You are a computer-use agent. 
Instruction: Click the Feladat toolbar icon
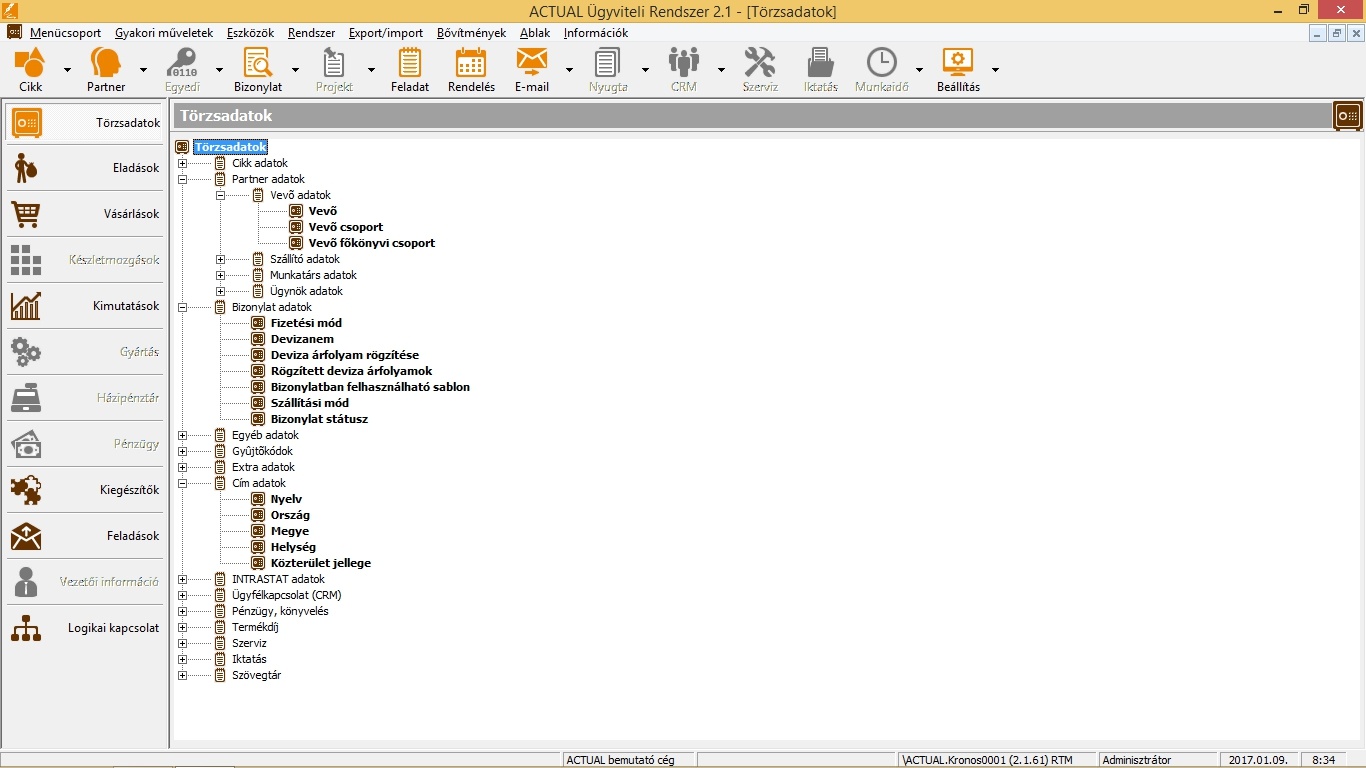coord(409,69)
